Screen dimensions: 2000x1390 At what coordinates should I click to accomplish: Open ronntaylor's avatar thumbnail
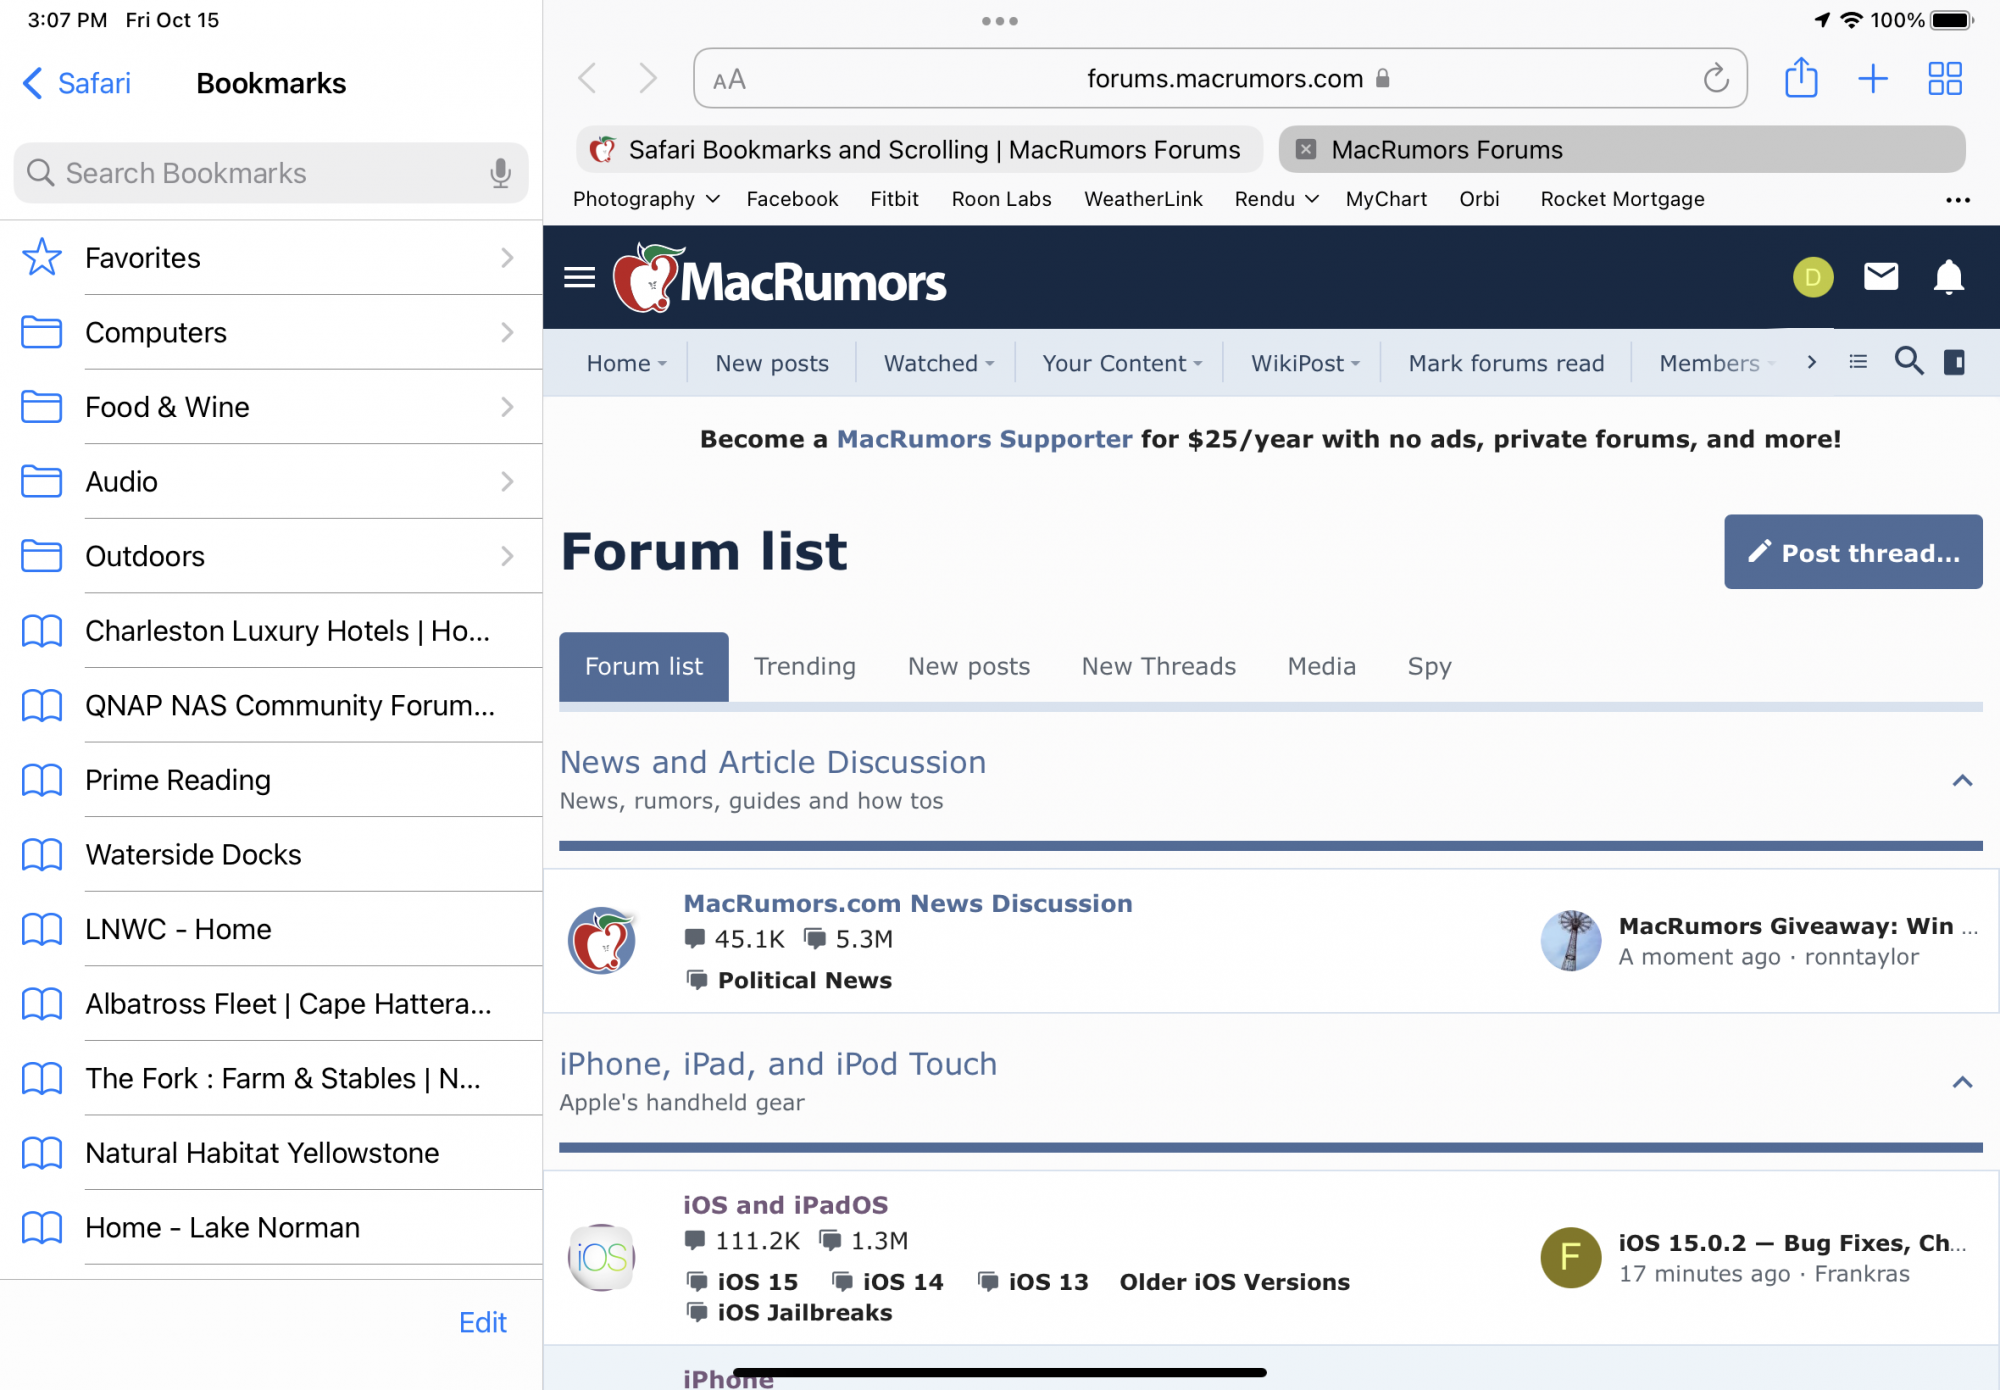(1571, 940)
